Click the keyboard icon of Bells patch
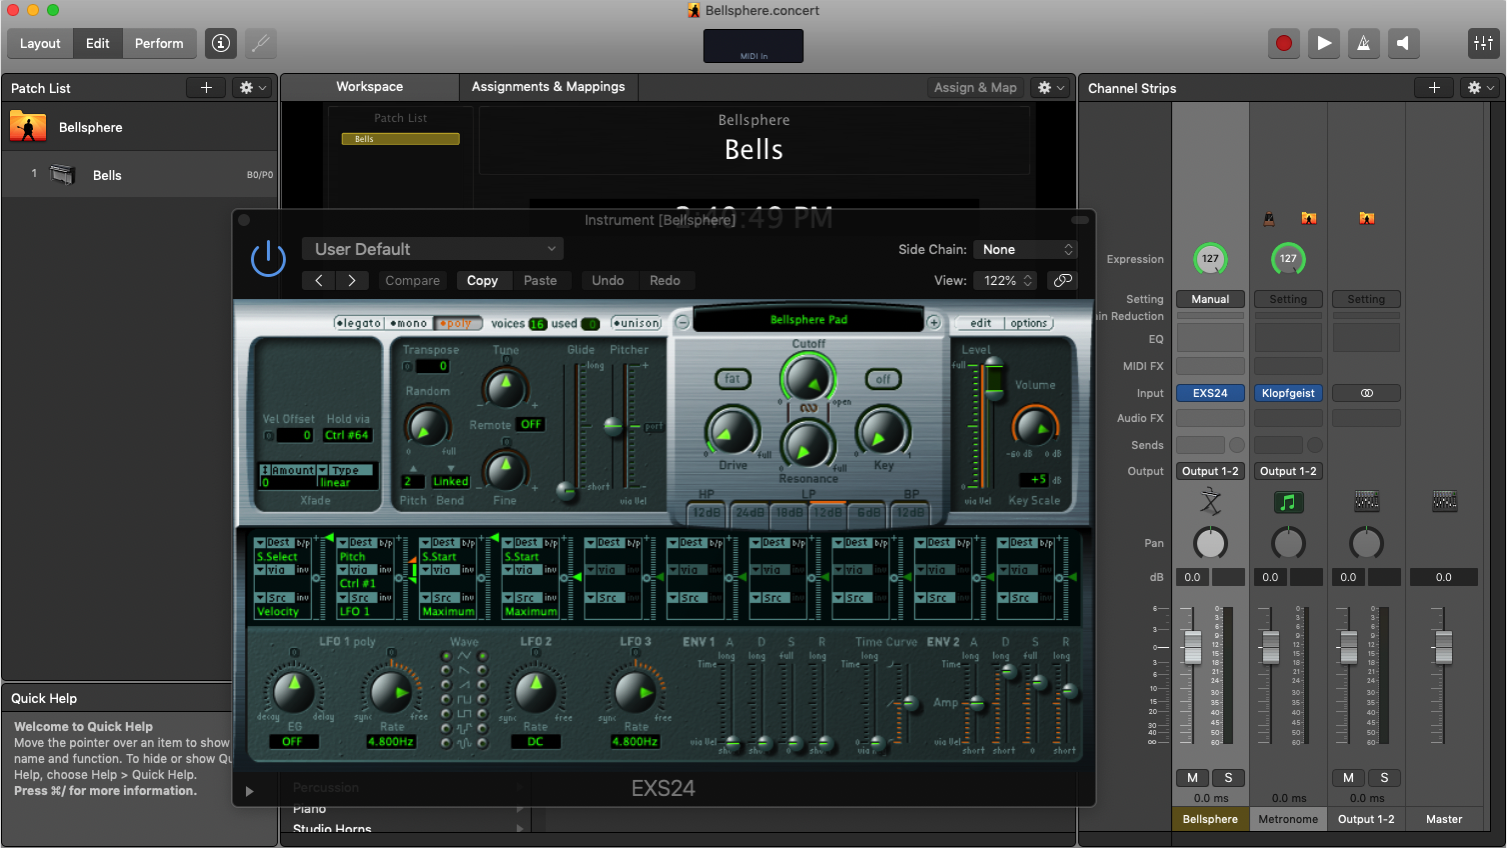 click(x=63, y=175)
